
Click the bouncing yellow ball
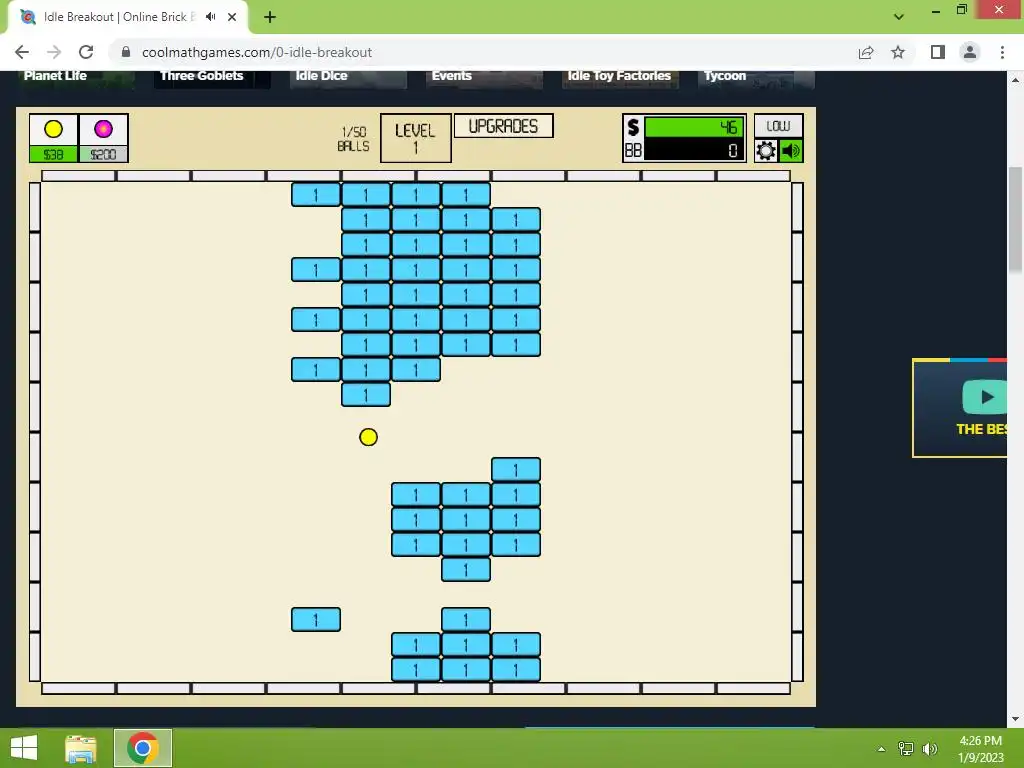368,437
